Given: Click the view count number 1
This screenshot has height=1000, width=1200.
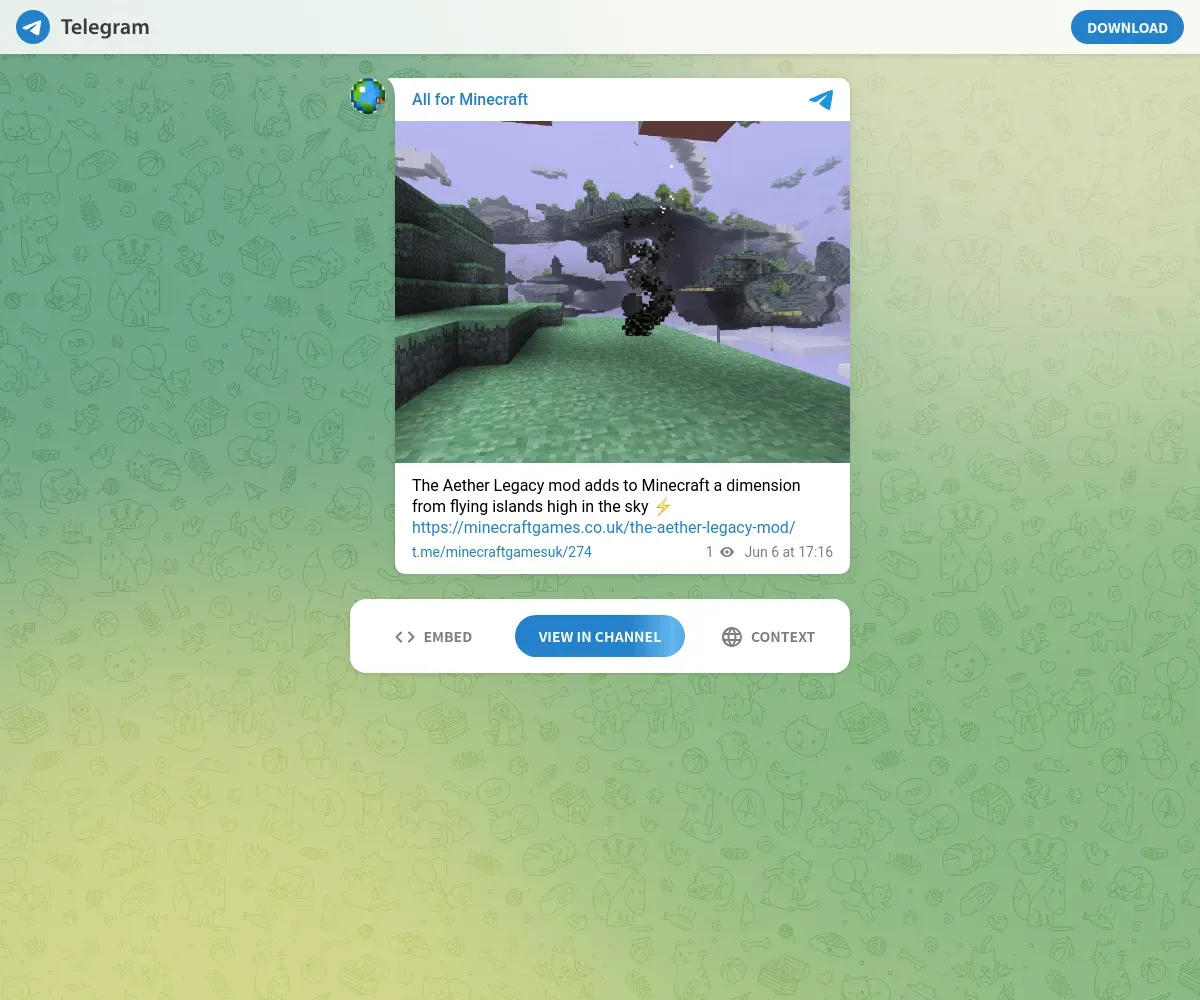Looking at the screenshot, I should click(x=710, y=552).
